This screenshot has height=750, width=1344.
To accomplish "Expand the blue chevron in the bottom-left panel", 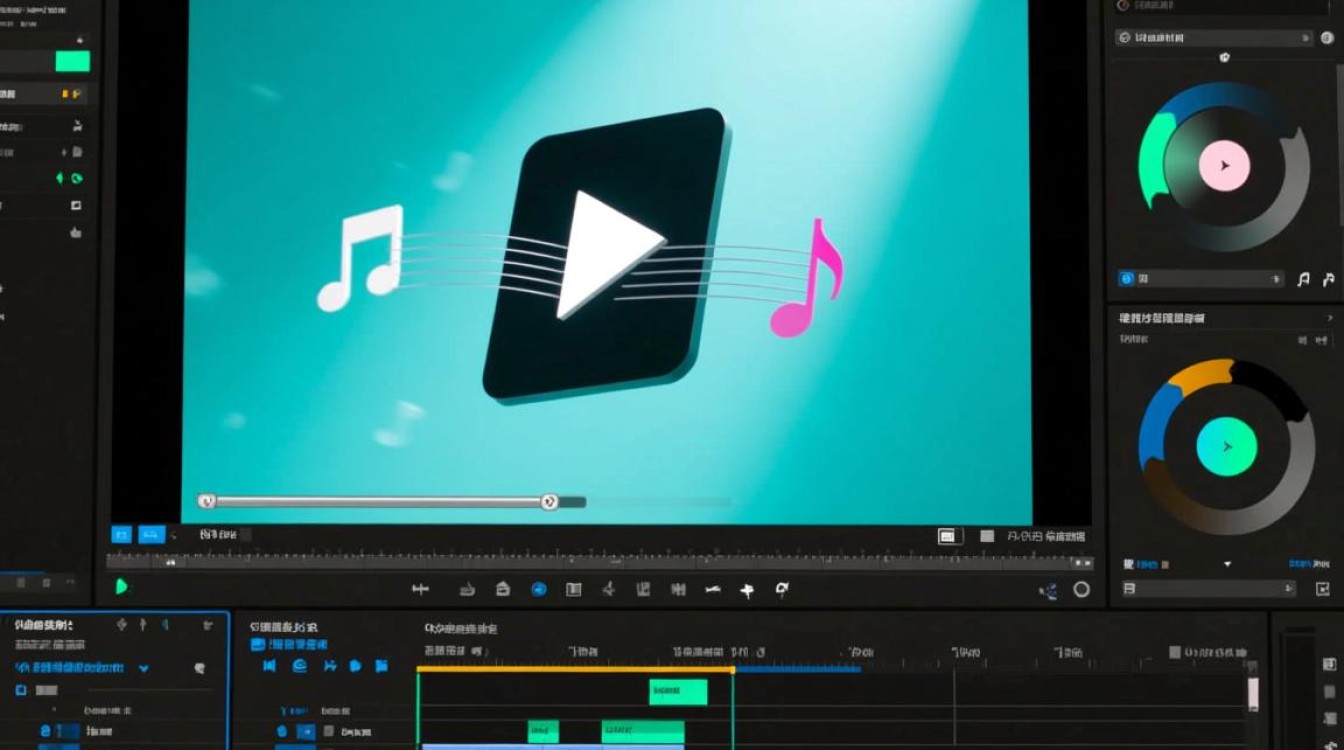I will 144,668.
